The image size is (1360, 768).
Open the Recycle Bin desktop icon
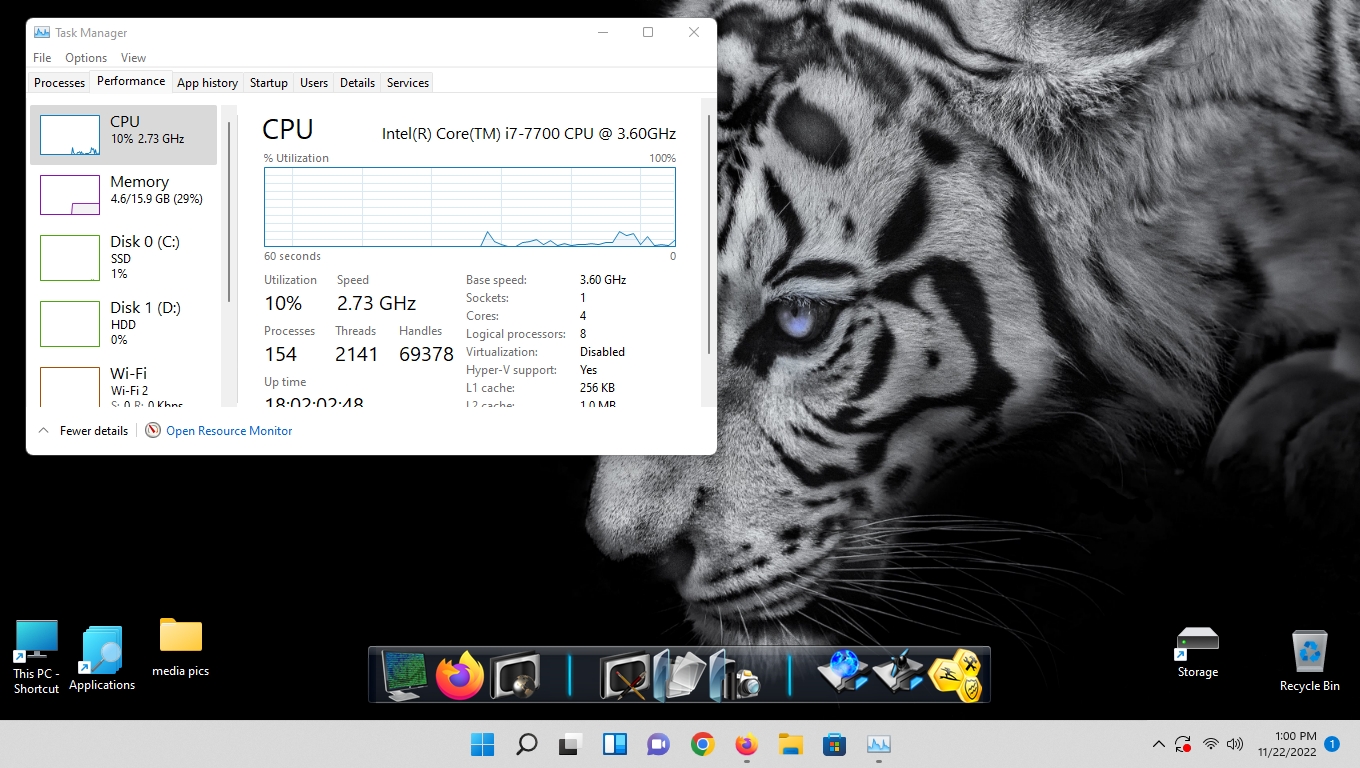pos(1309,660)
